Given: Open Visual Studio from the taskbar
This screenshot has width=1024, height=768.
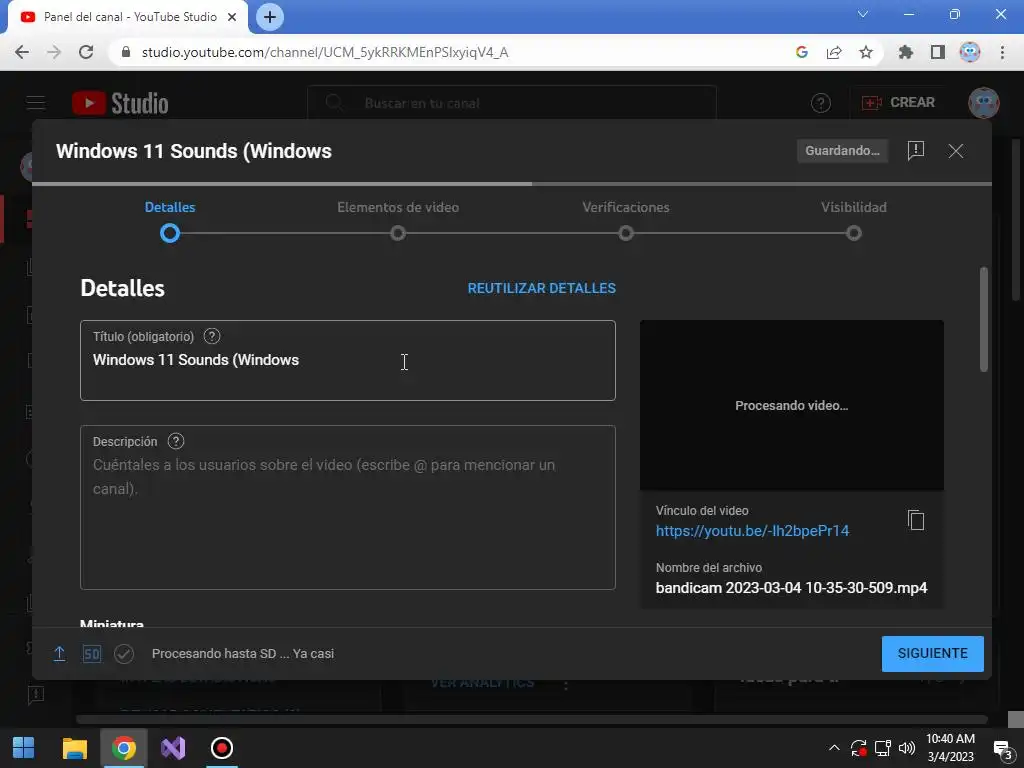Looking at the screenshot, I should pos(173,748).
